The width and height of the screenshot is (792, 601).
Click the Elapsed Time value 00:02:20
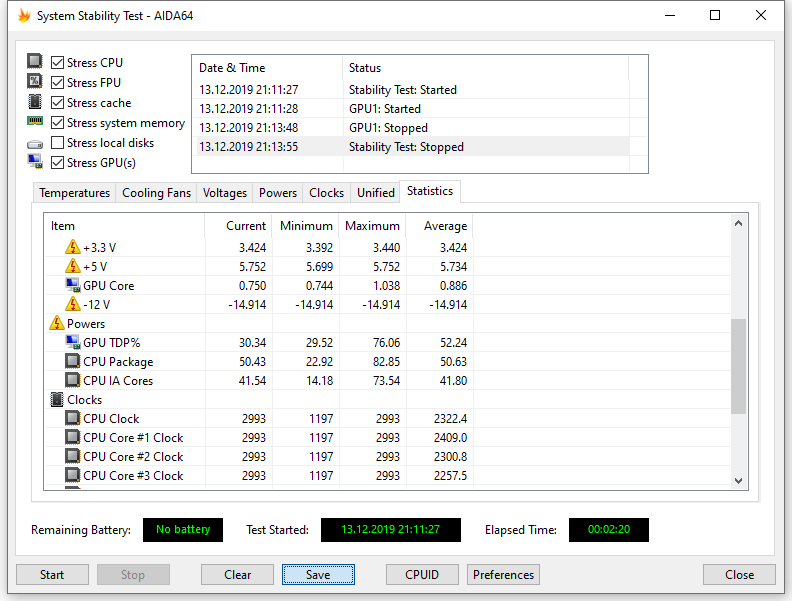[609, 529]
